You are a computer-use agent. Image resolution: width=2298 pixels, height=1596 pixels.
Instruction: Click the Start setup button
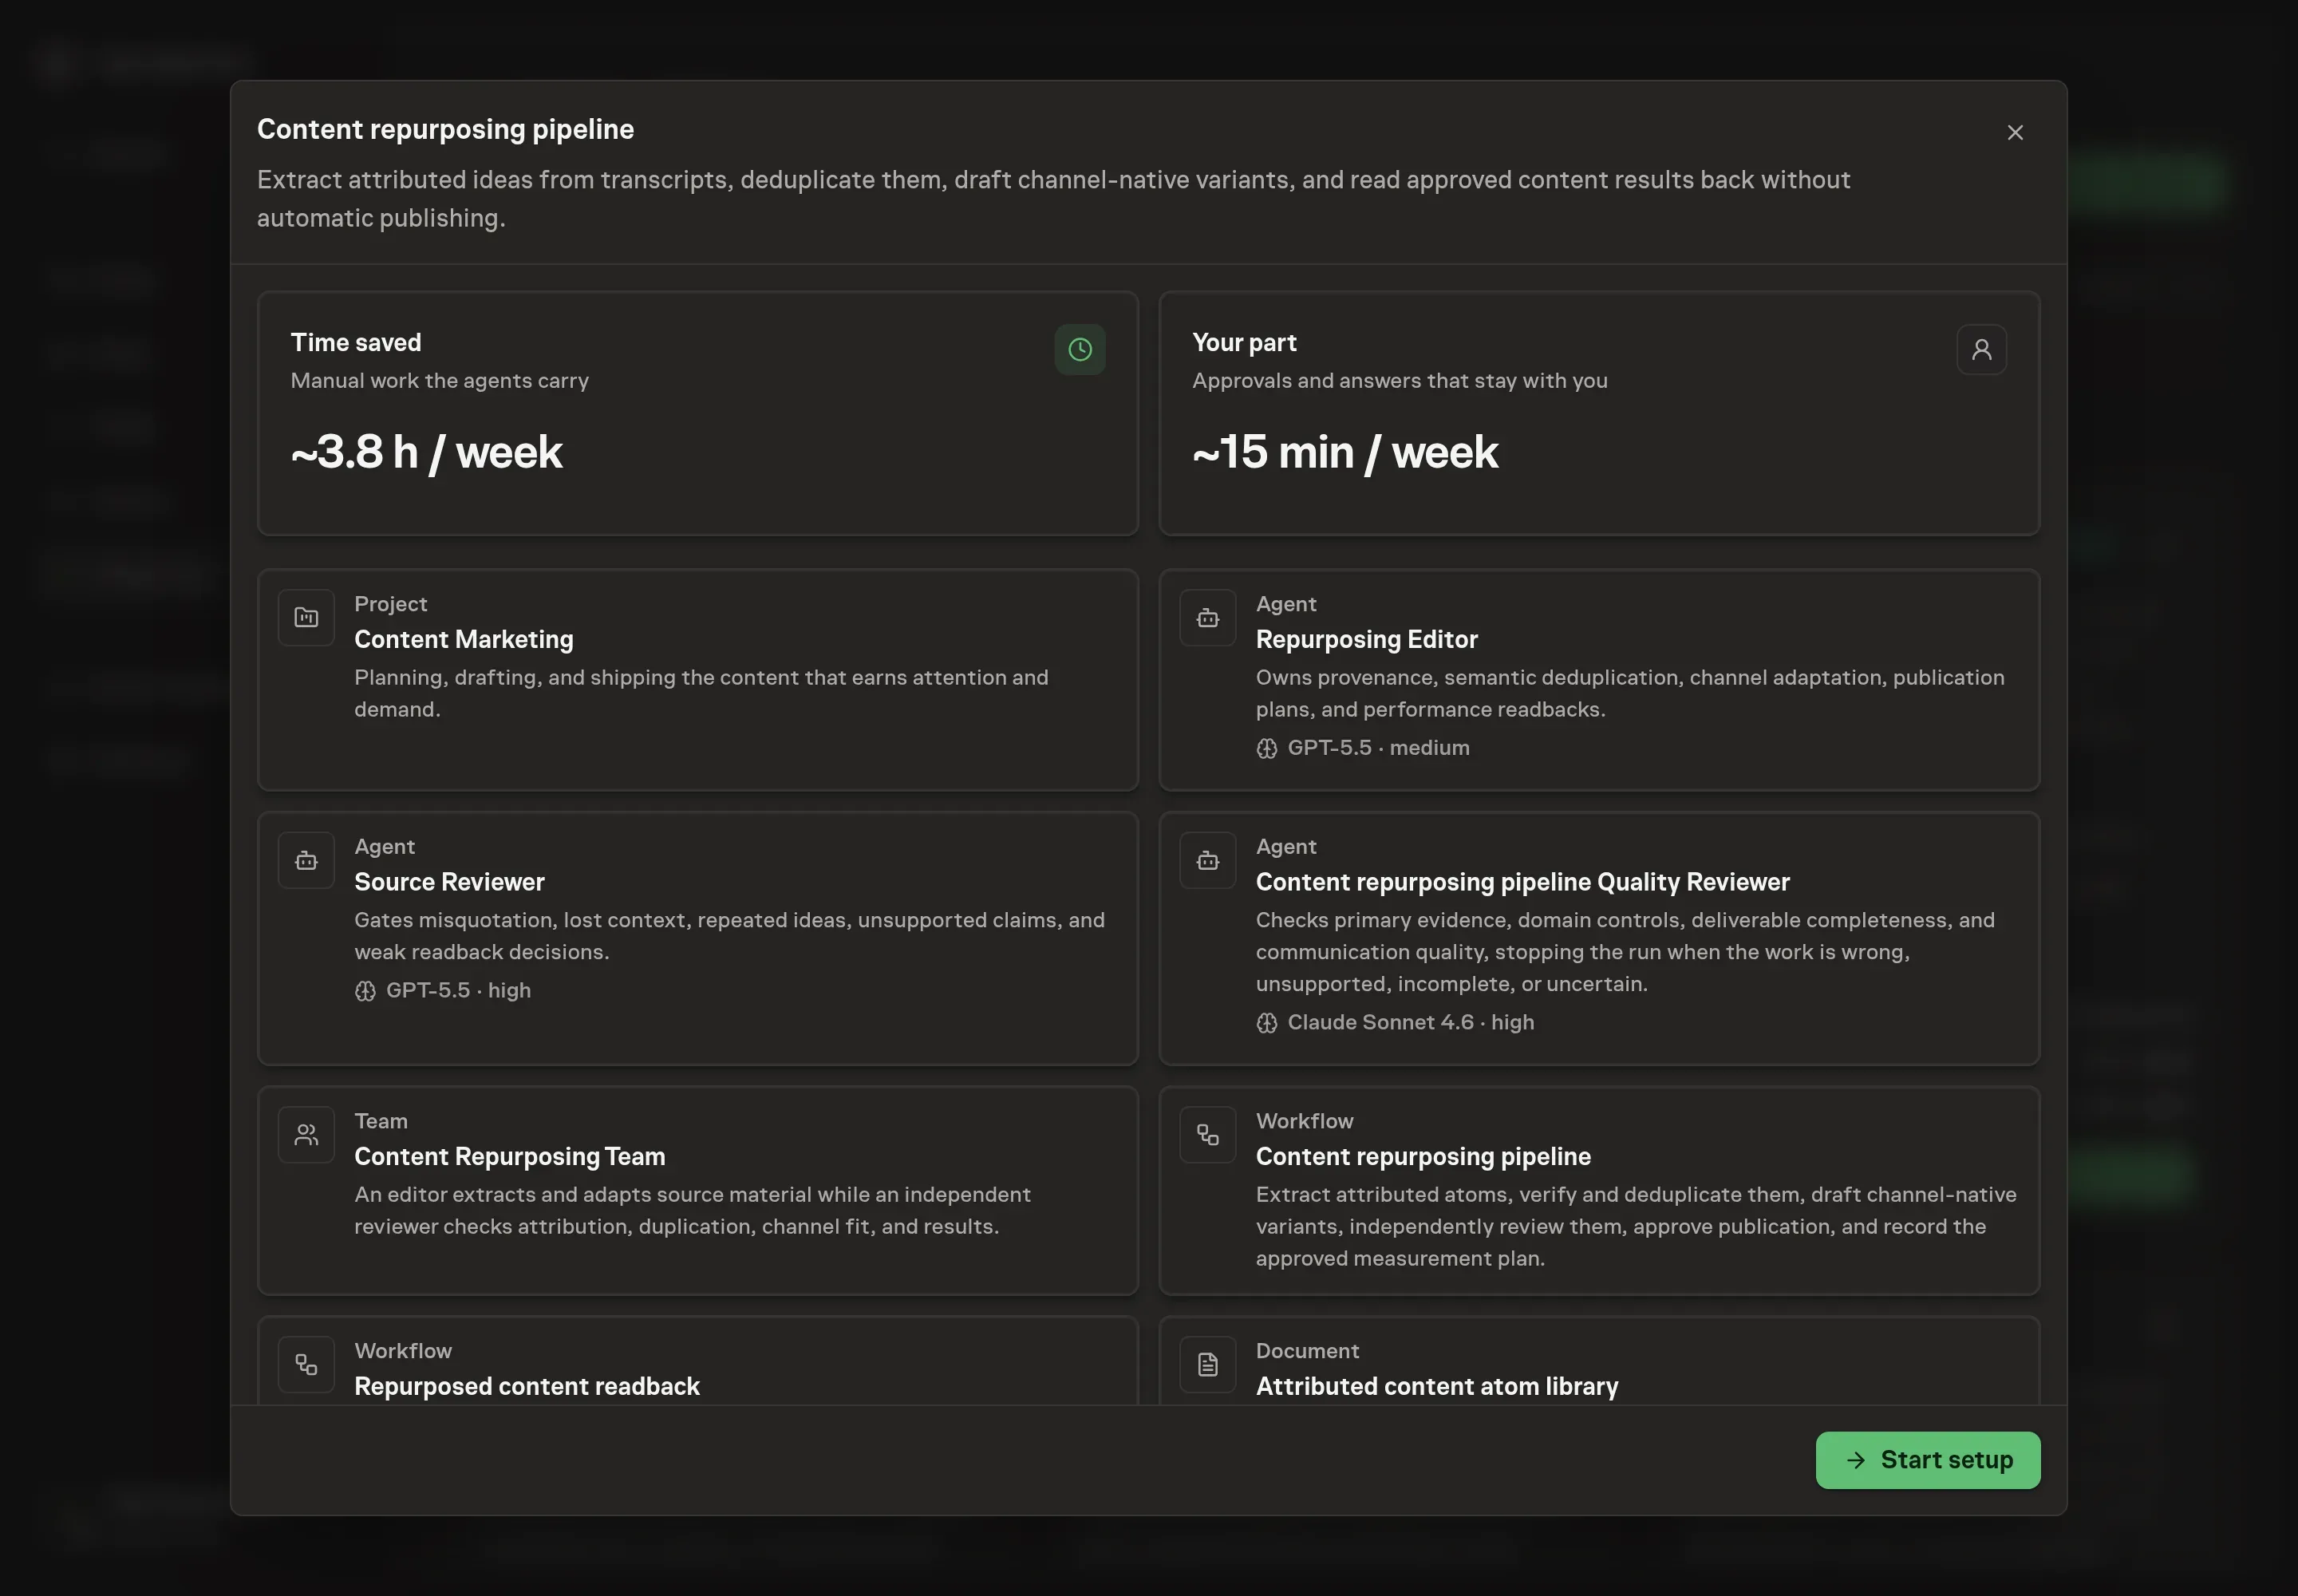point(1927,1460)
